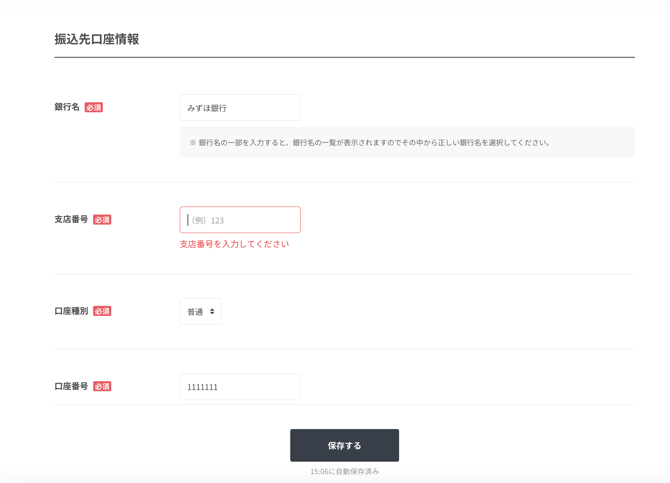Click the 支店番号 field label

[71, 219]
